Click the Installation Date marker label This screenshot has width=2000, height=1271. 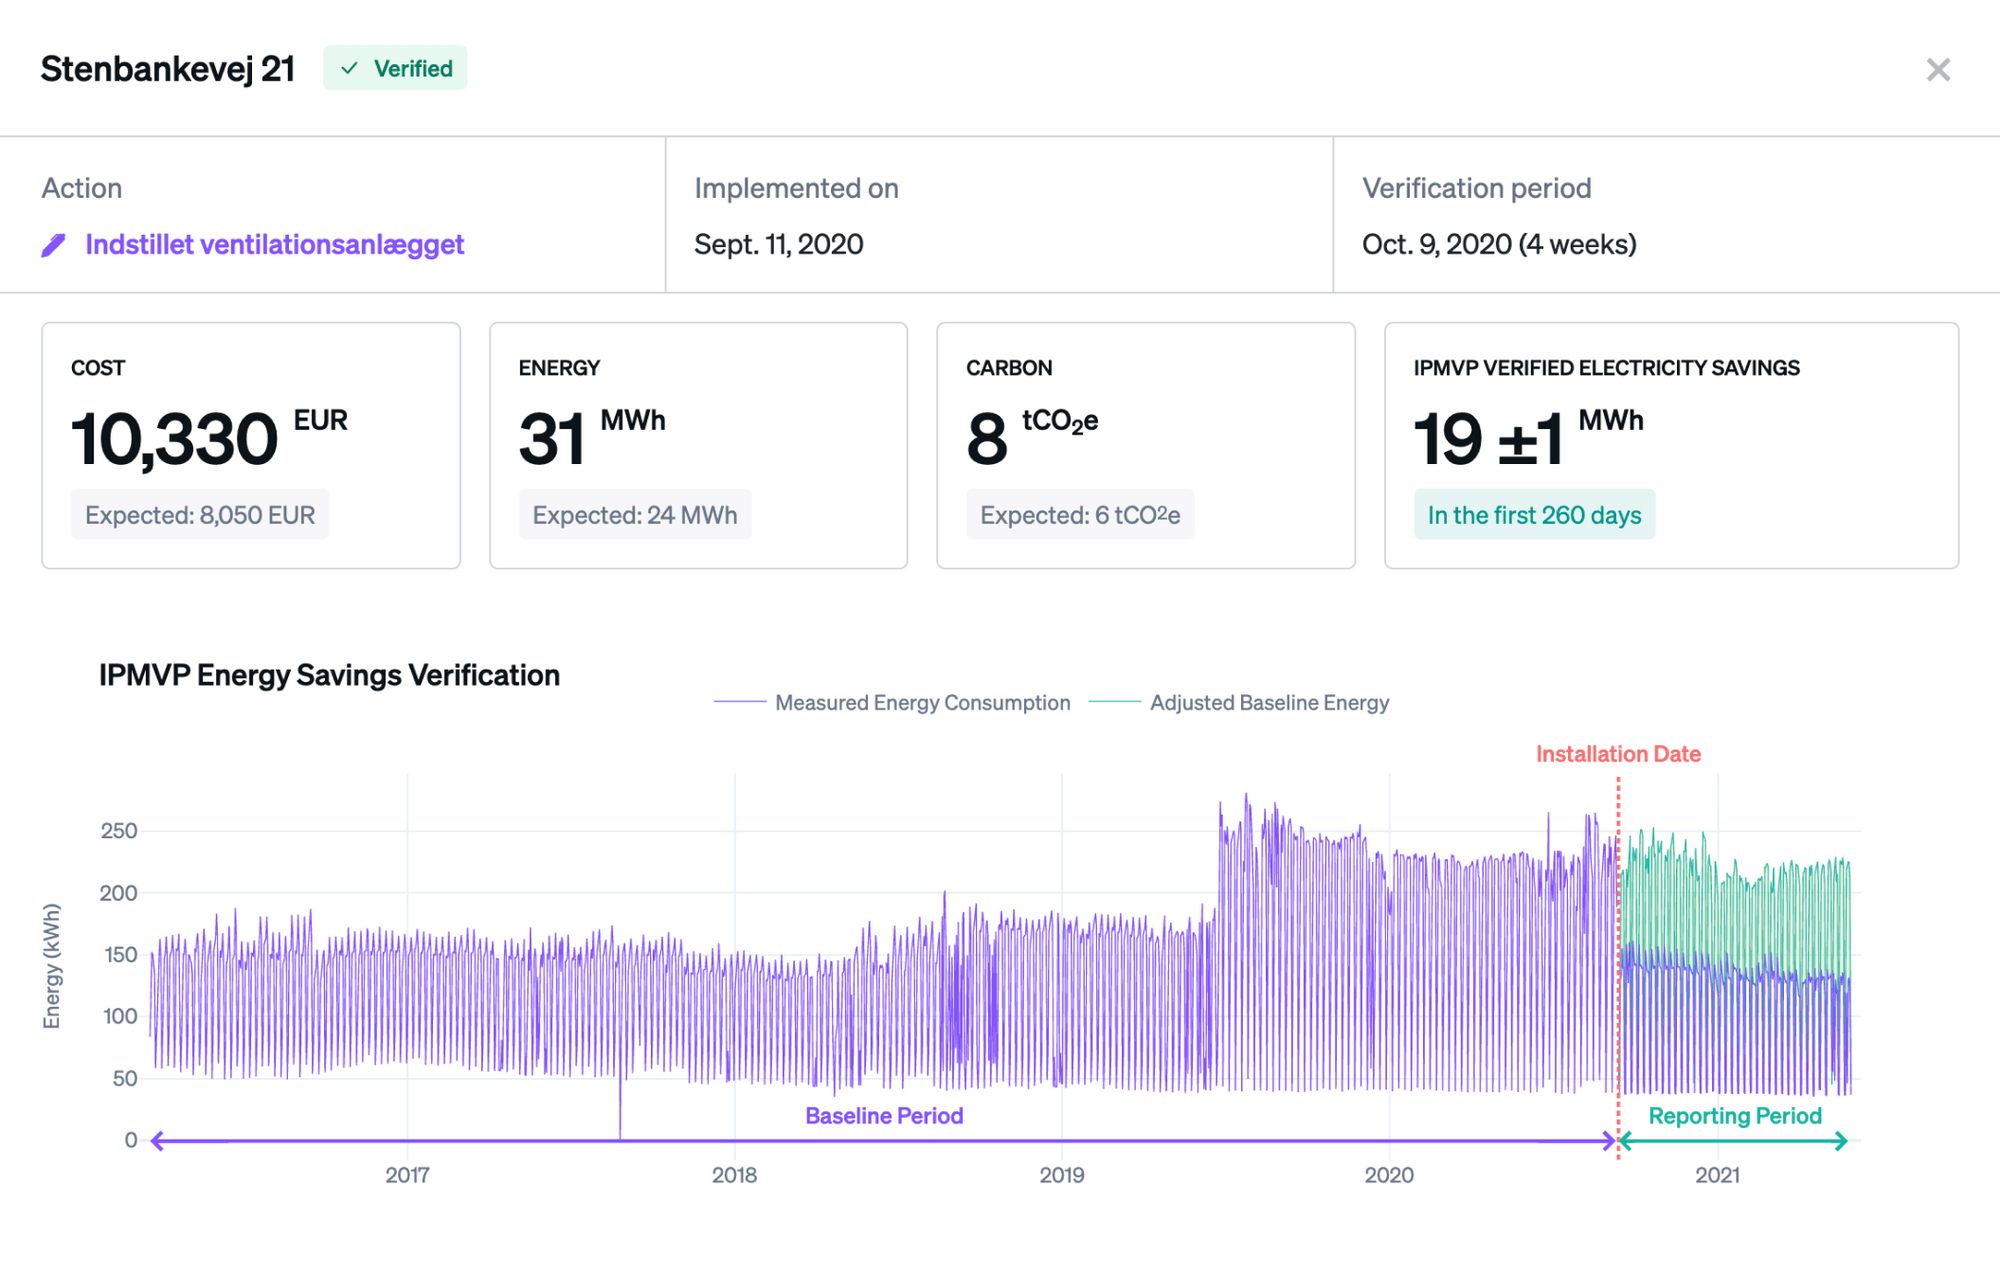1617,754
